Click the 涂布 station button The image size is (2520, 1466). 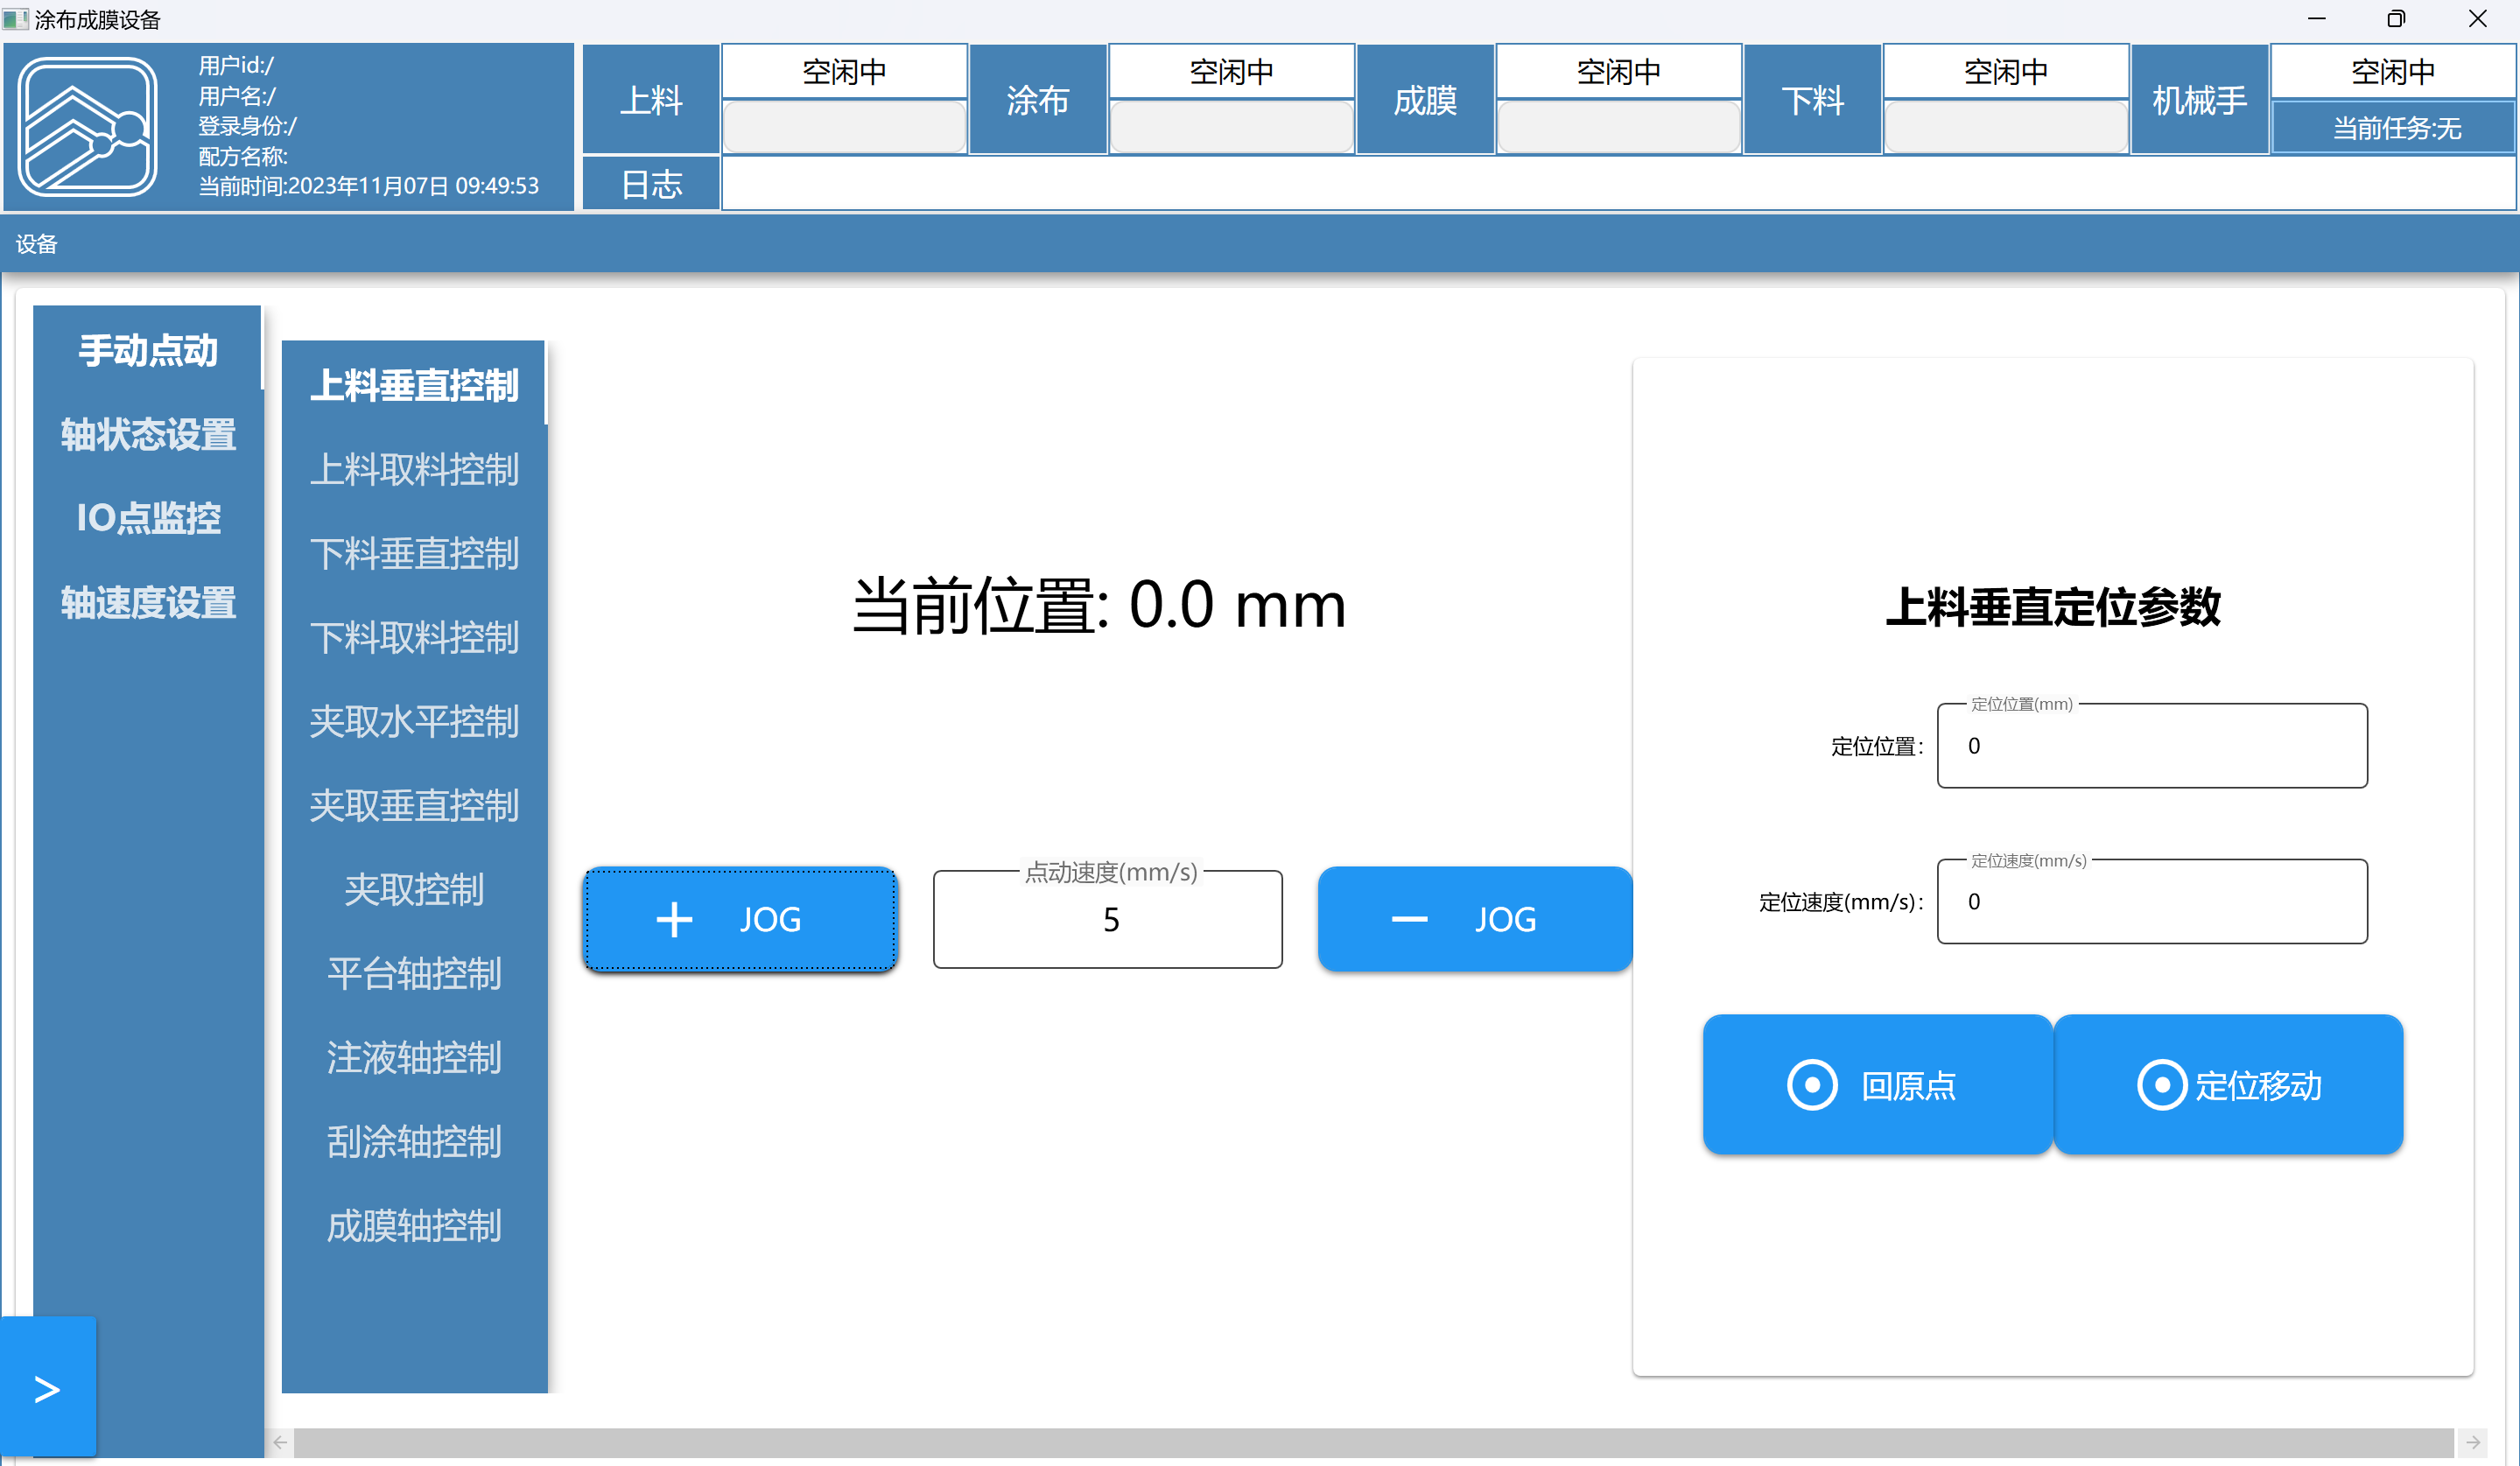tap(1038, 99)
